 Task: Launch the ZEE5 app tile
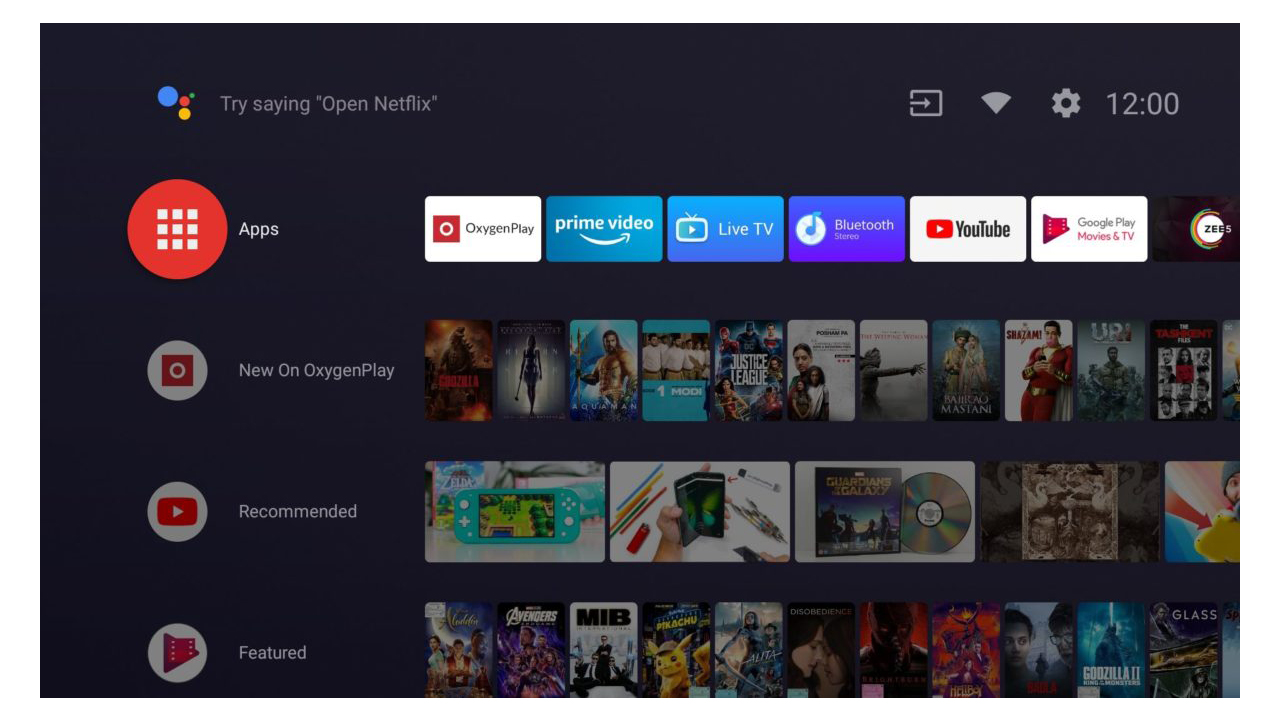(1196, 229)
